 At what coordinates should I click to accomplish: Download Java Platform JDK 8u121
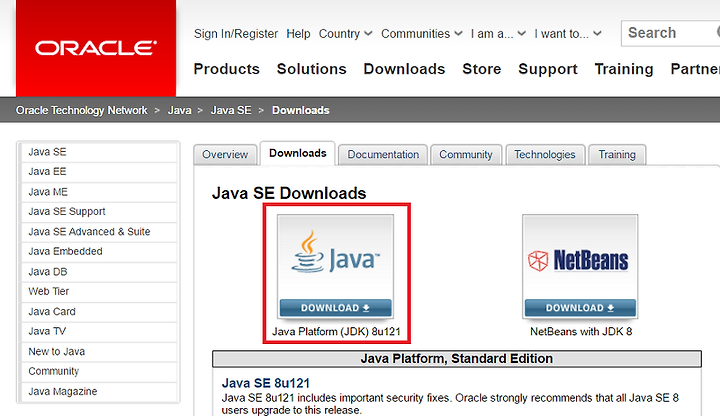(336, 308)
